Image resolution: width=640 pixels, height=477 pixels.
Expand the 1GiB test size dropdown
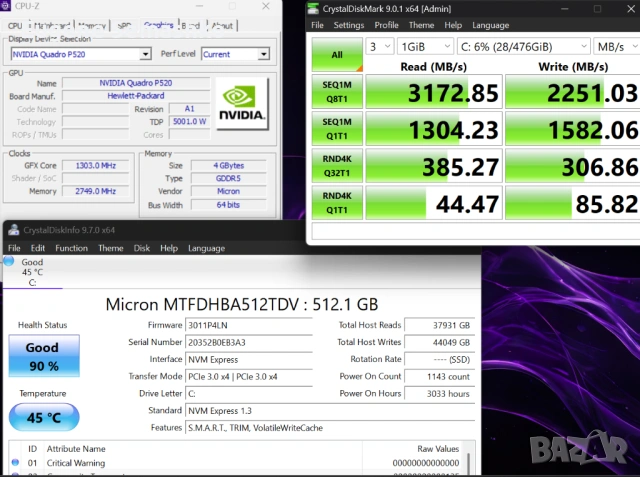424,47
